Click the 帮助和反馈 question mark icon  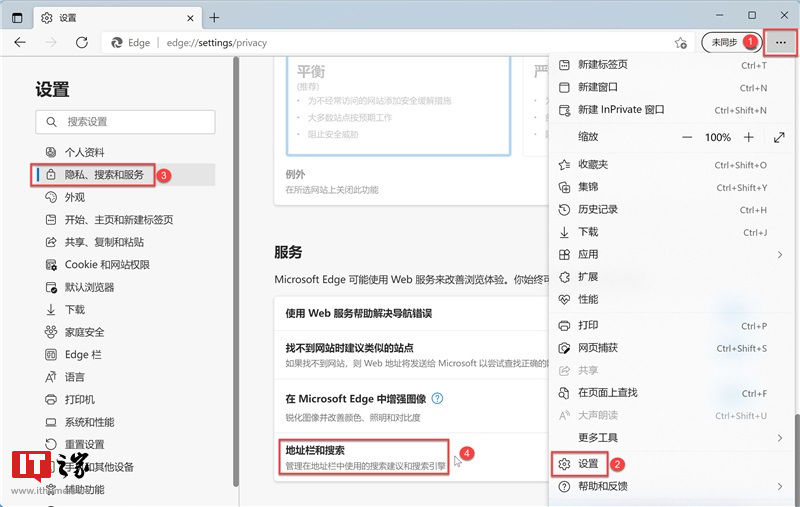pyautogui.click(x=564, y=486)
